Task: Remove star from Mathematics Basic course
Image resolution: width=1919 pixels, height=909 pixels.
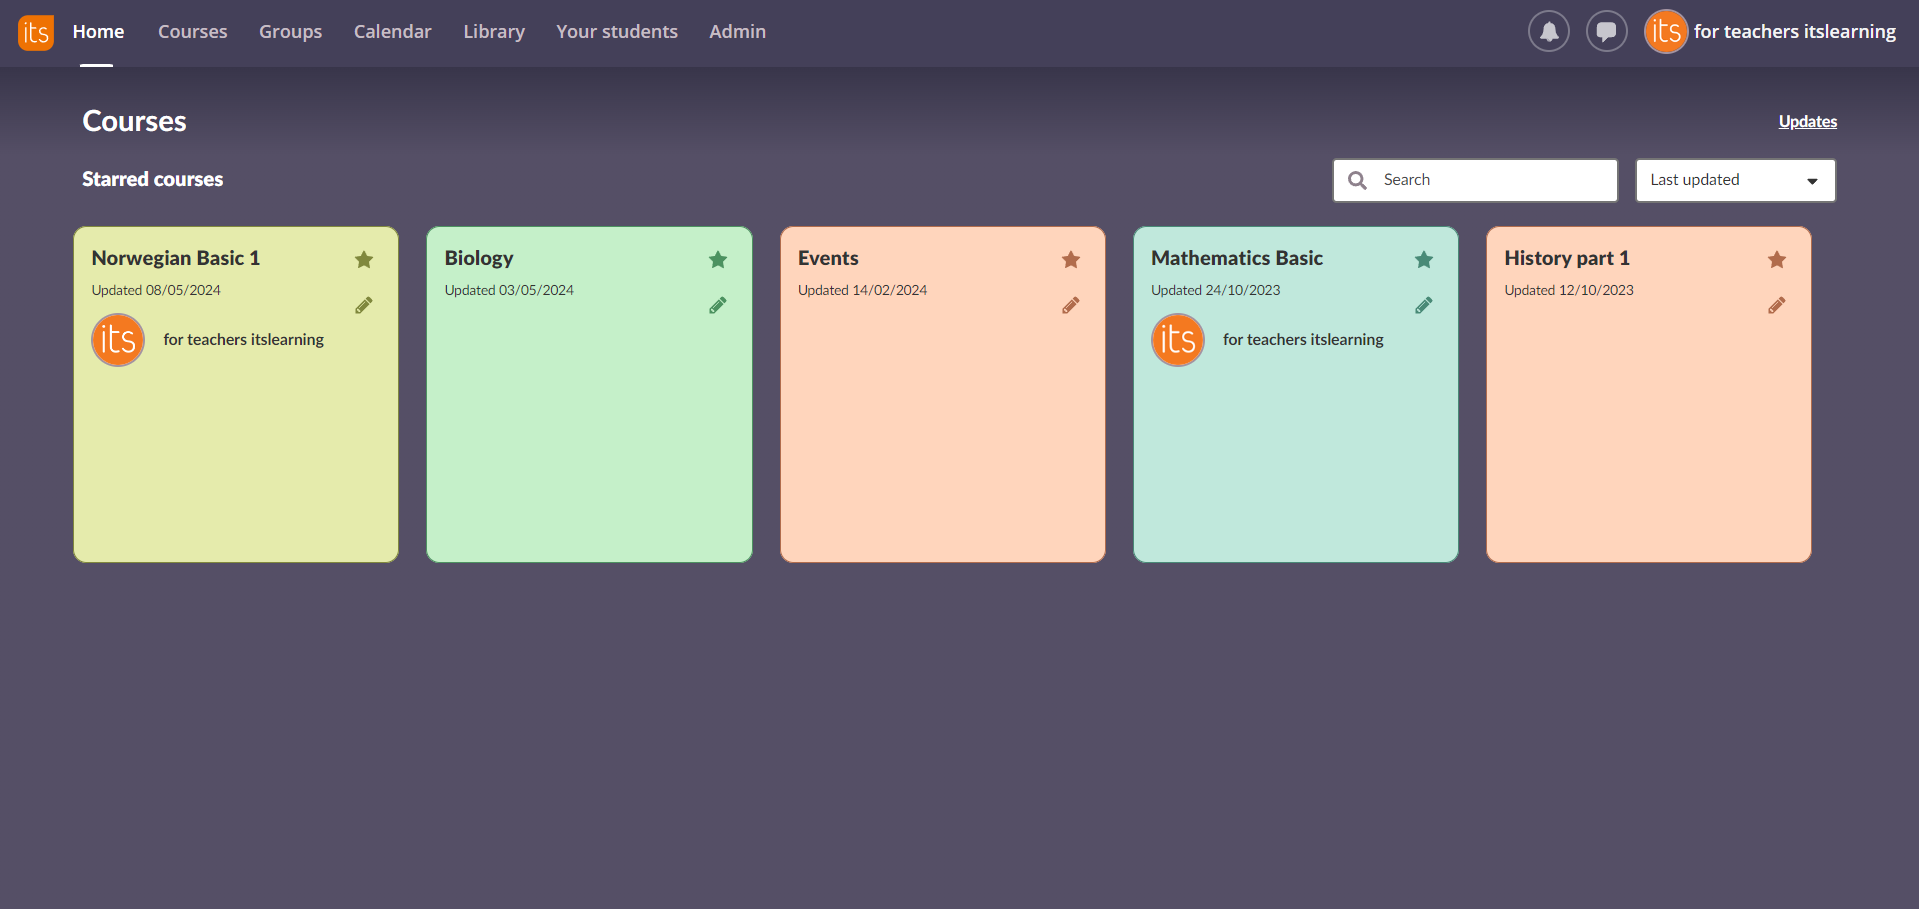Action: pyautogui.click(x=1424, y=260)
